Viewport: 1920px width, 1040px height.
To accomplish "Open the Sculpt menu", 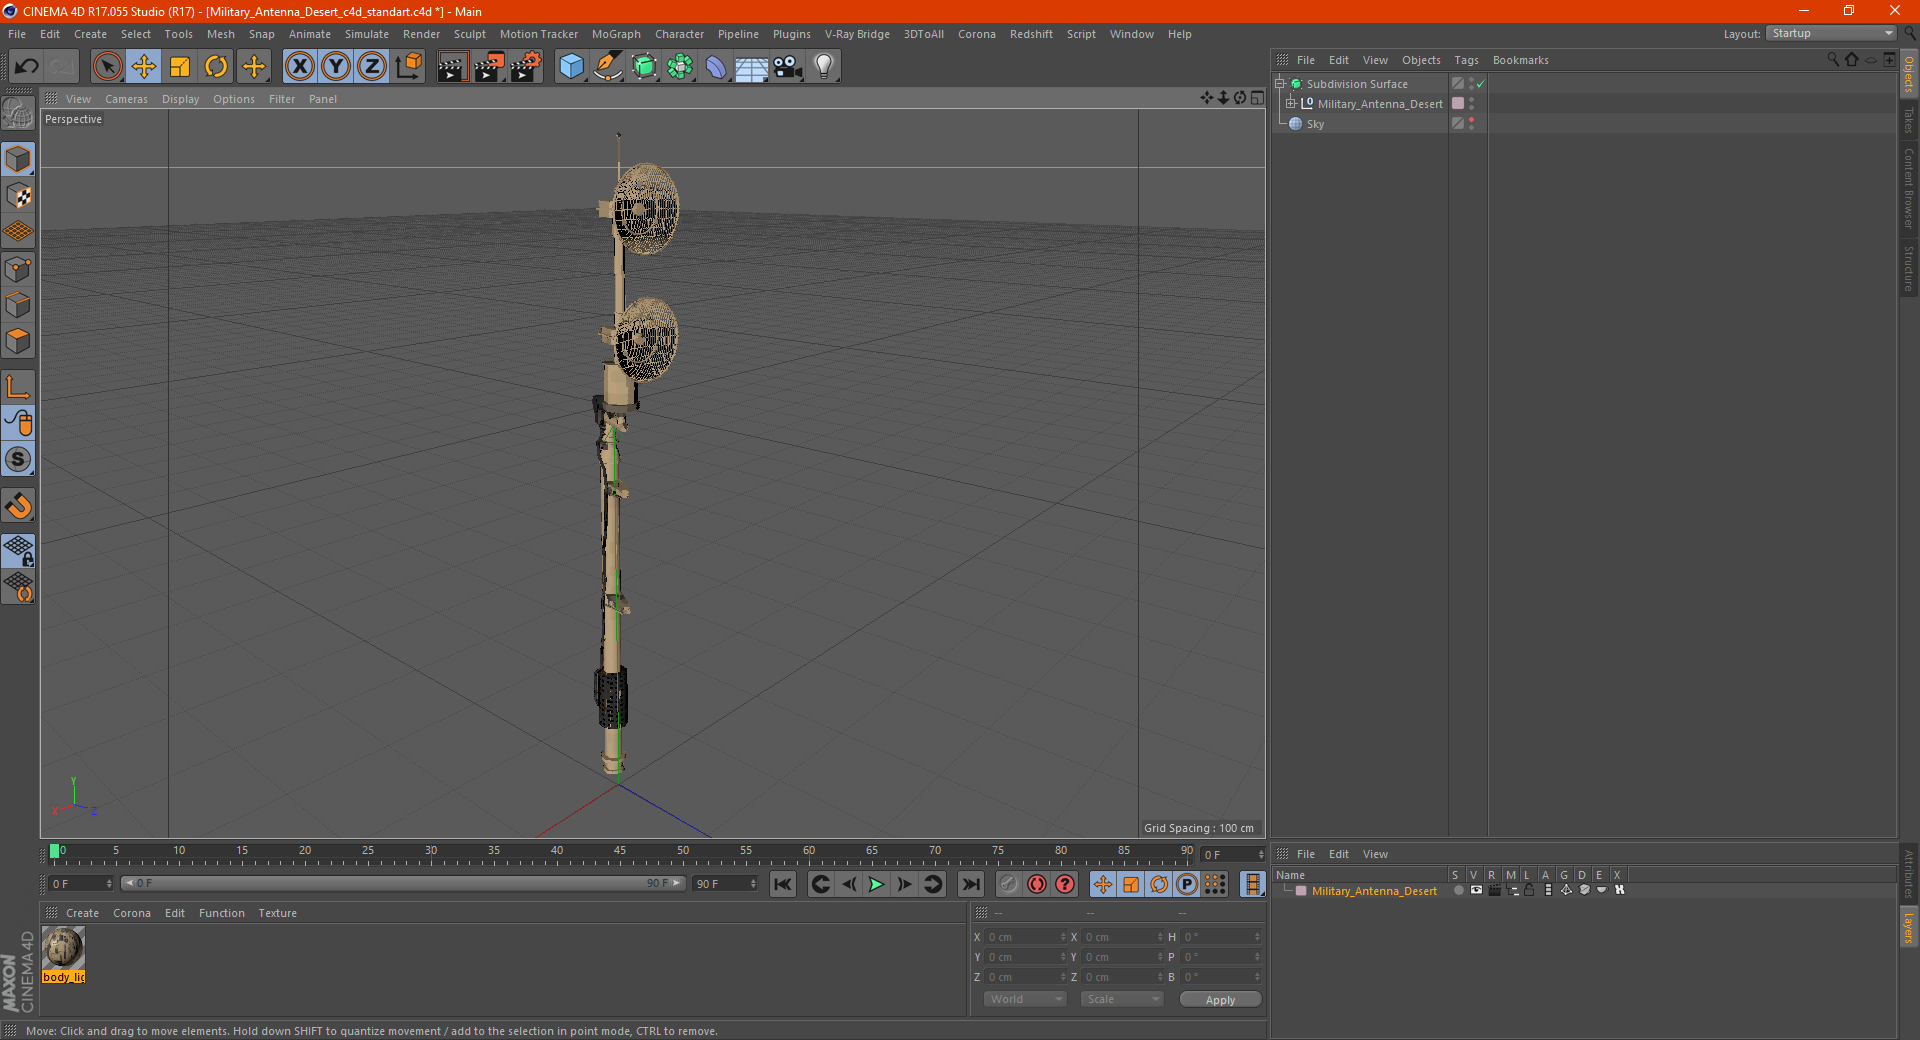I will [469, 34].
